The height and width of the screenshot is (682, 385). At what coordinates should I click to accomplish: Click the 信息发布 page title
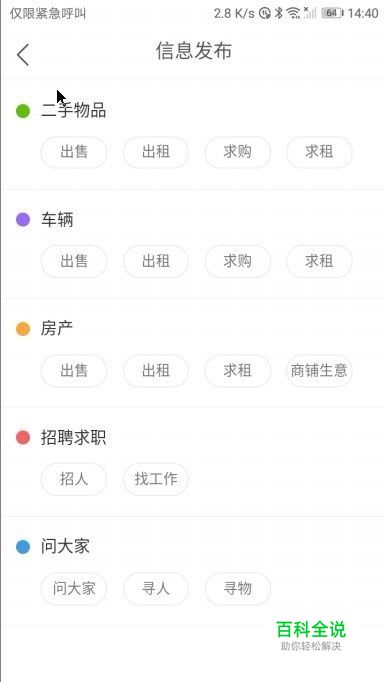pyautogui.click(x=194, y=51)
